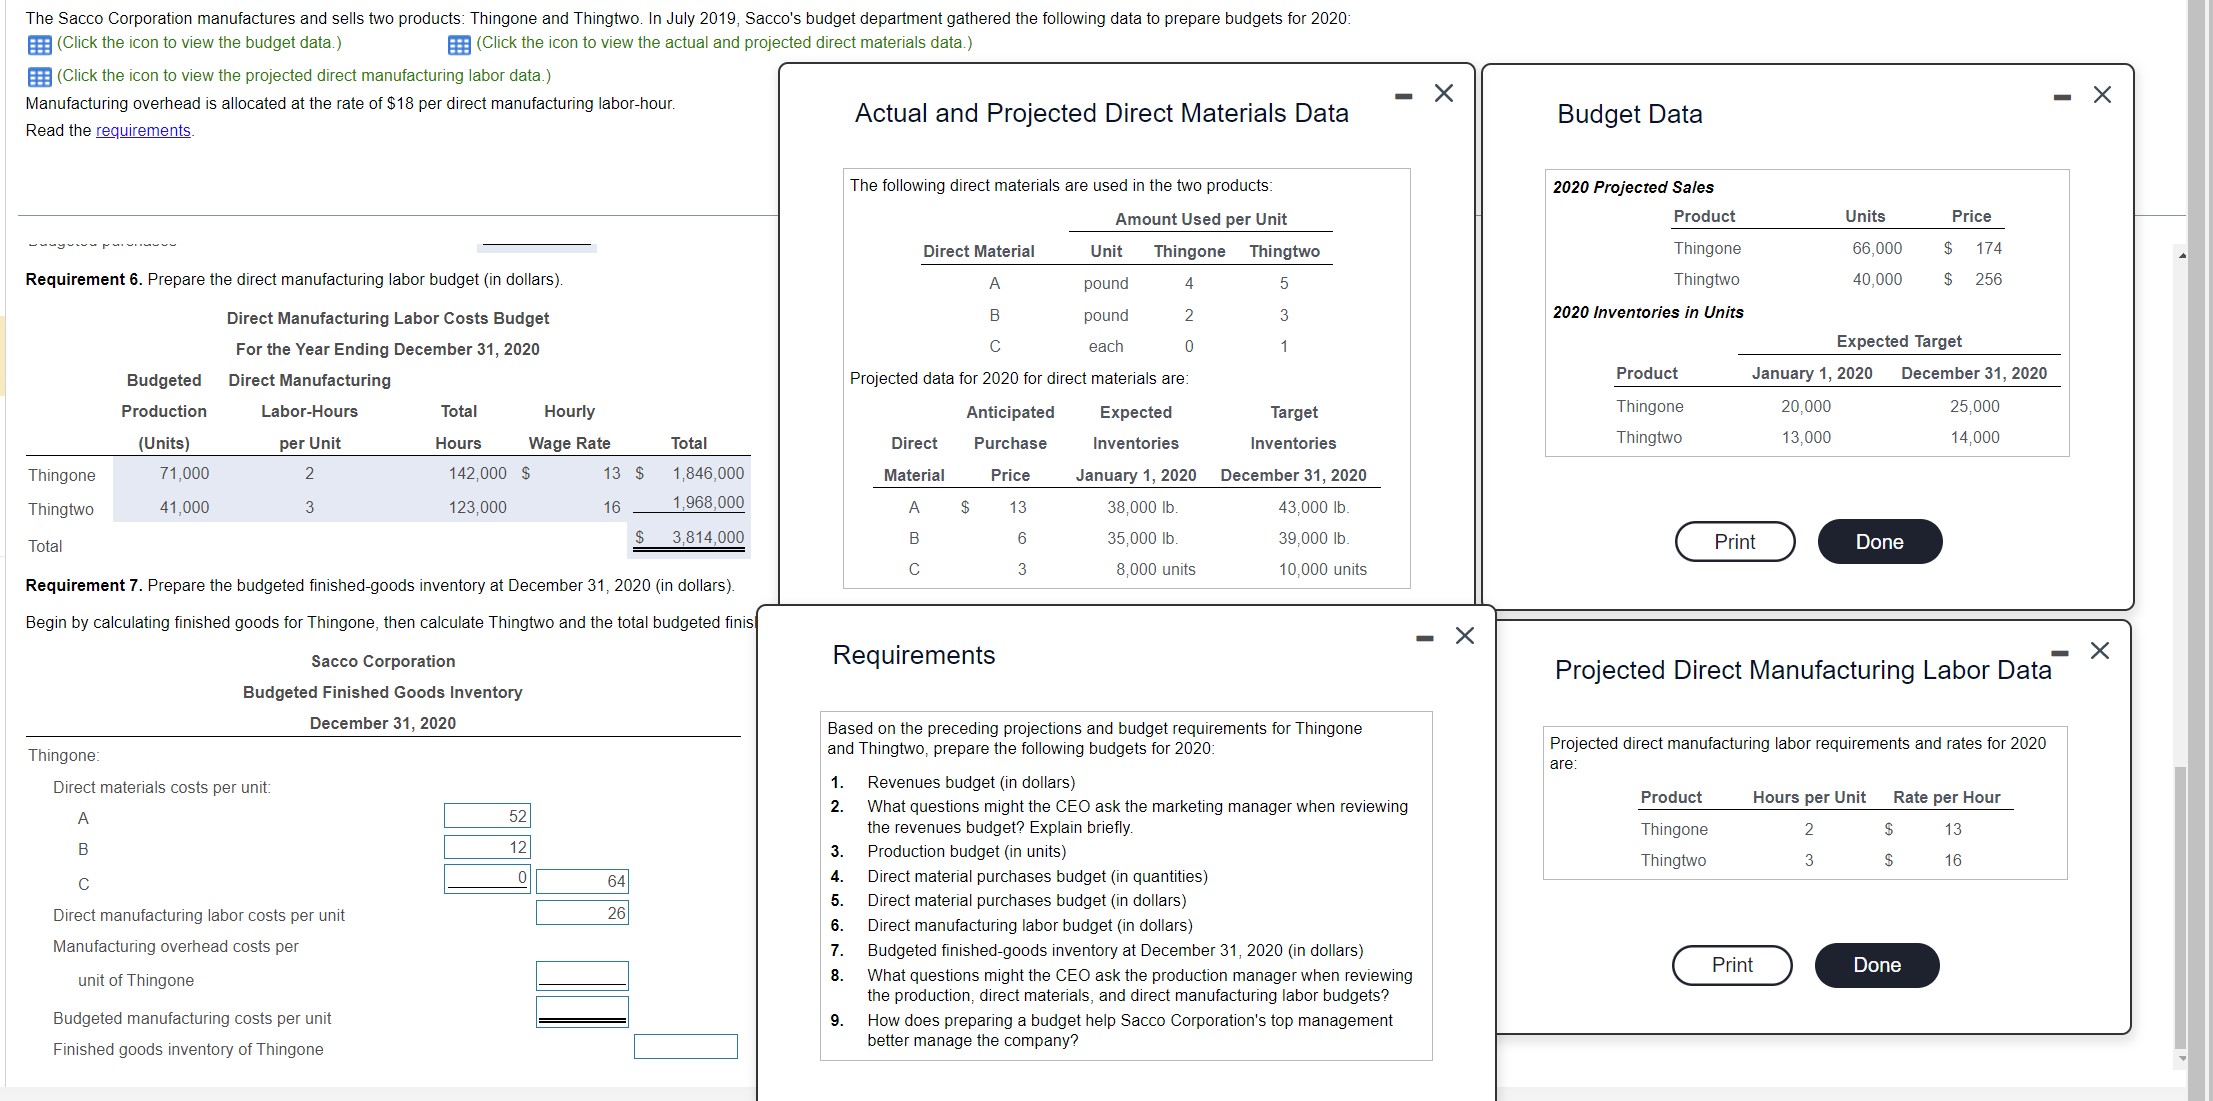Minimize the Projected Direct Manufacturing Labor Data window
The image size is (2213, 1101).
tap(2059, 653)
